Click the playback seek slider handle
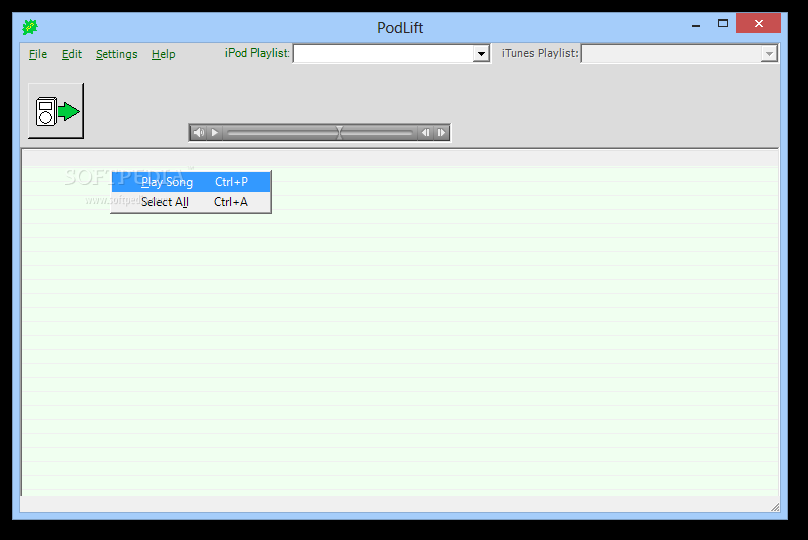 pyautogui.click(x=339, y=133)
